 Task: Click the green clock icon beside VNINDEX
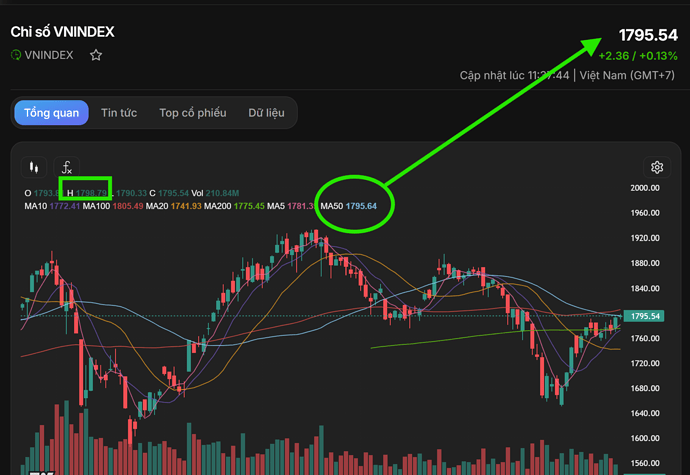(x=16, y=55)
